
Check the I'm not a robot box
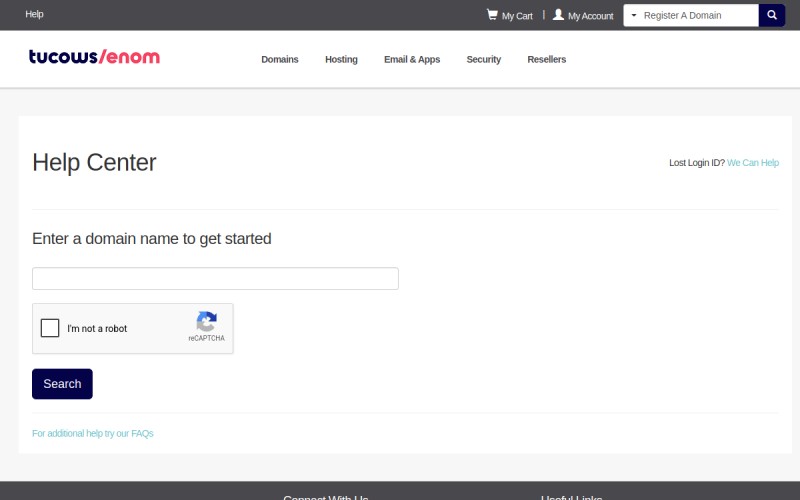point(50,328)
